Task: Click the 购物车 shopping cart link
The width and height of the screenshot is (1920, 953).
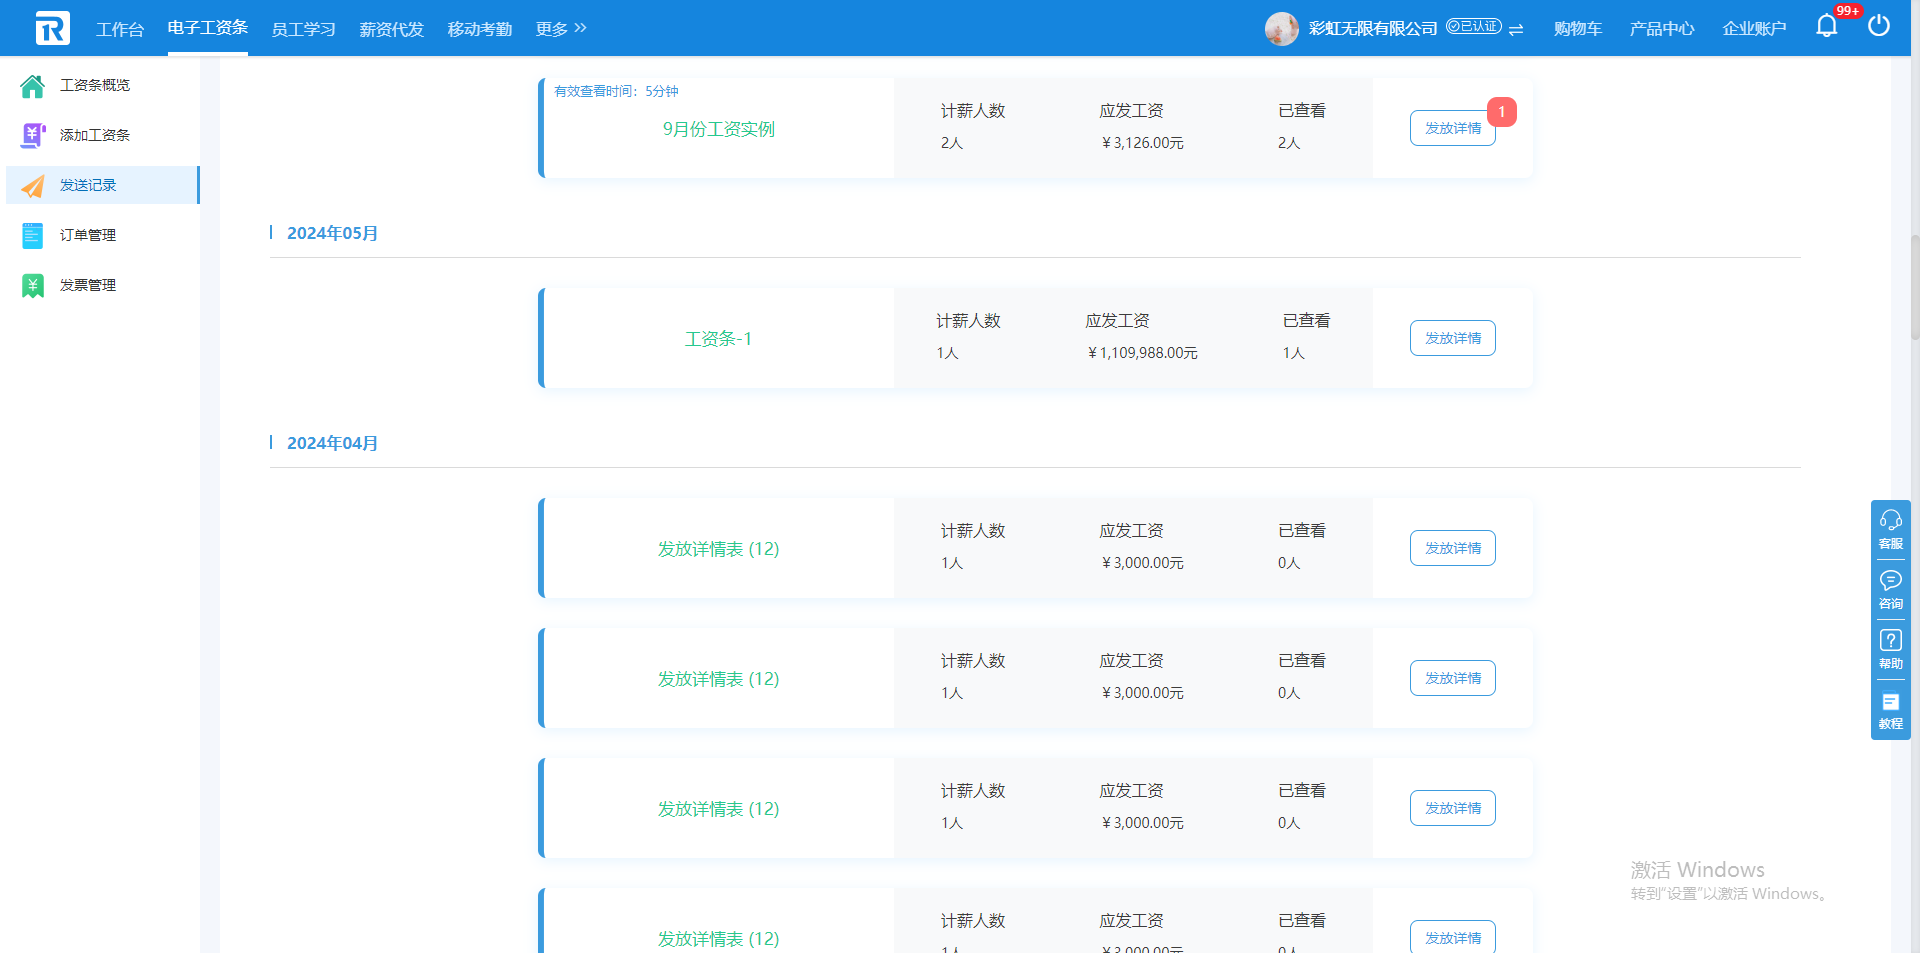Action: coord(1577,29)
